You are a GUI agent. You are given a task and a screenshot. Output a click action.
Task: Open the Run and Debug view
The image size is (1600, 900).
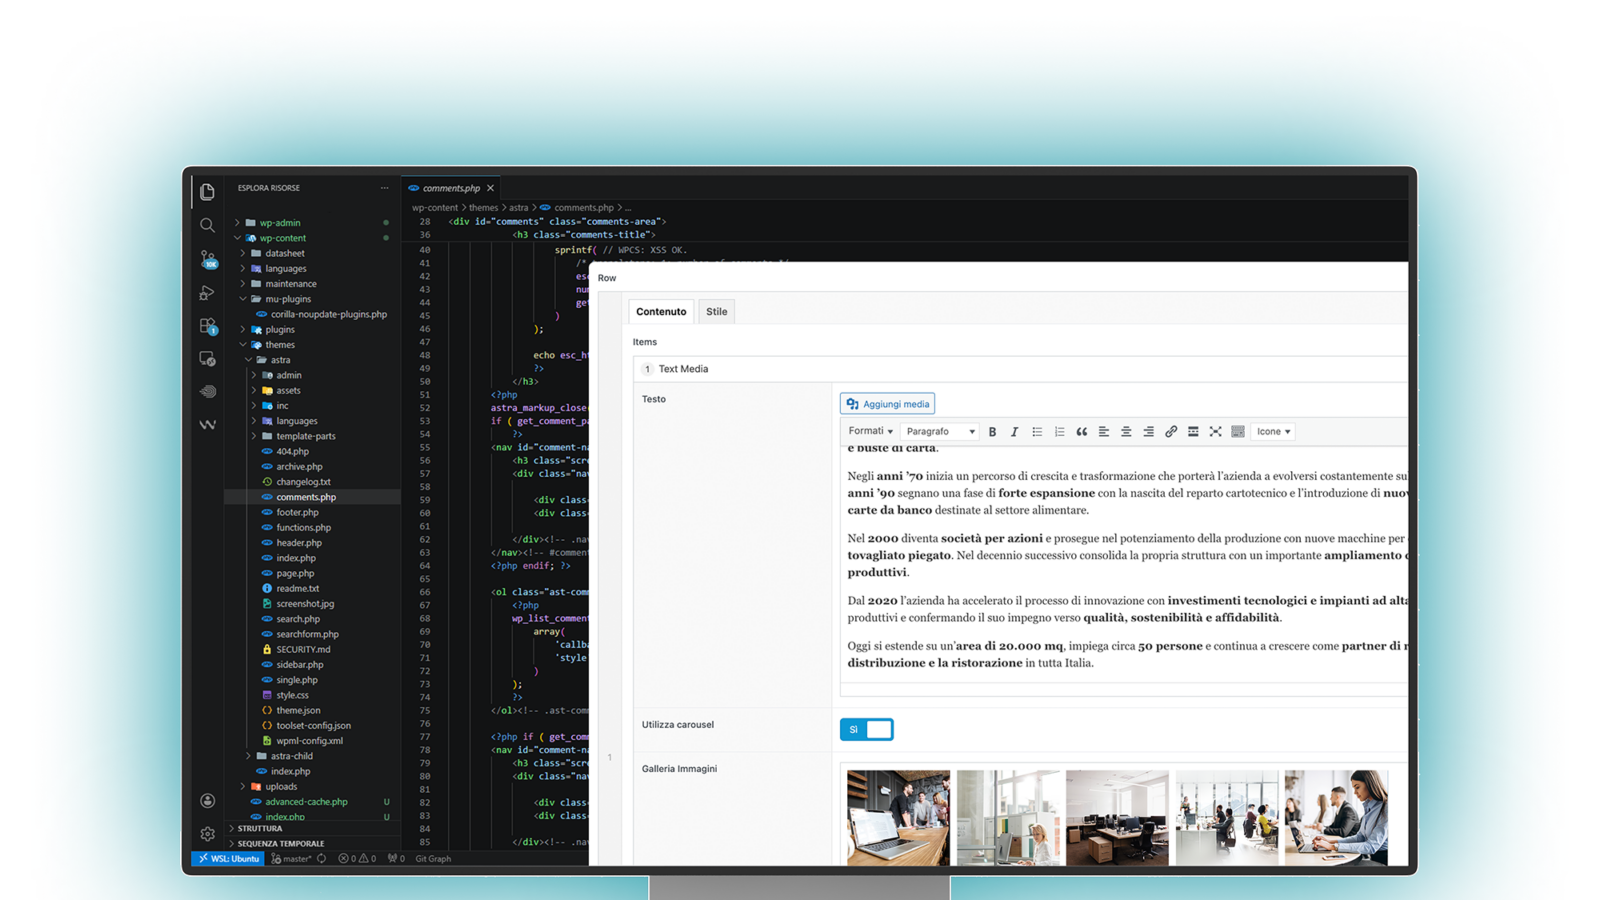207,293
